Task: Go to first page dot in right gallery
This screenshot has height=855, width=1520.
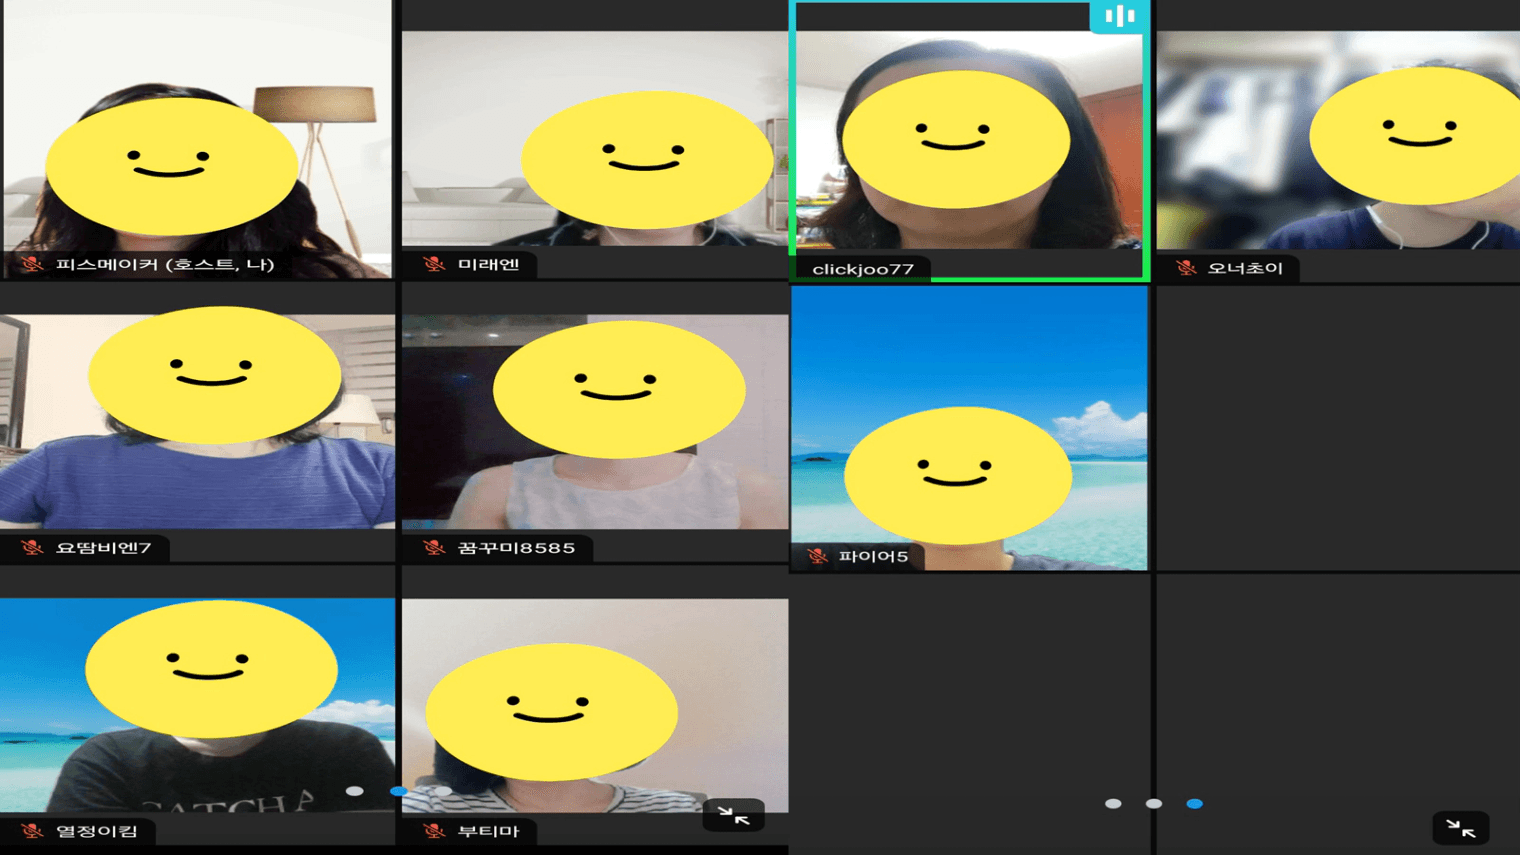Action: point(1113,804)
